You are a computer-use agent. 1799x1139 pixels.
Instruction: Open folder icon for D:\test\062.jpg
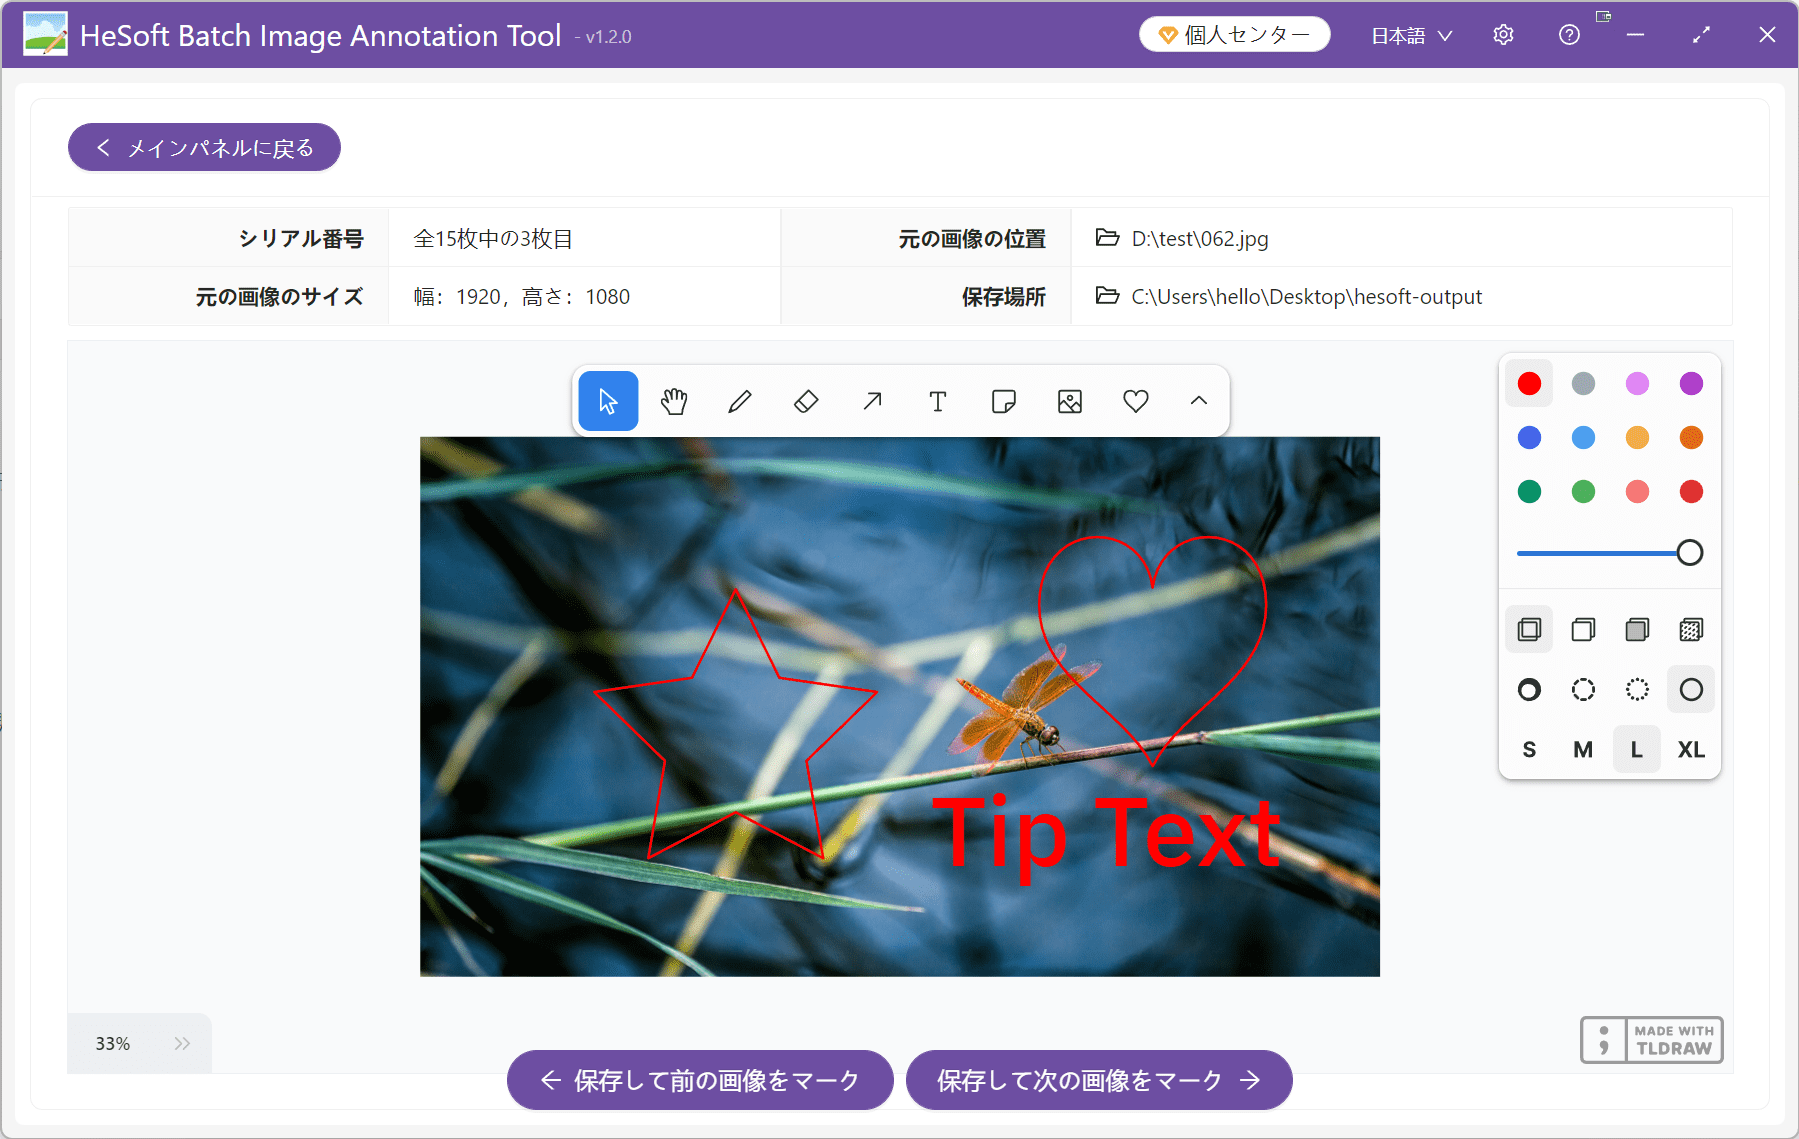coord(1107,238)
